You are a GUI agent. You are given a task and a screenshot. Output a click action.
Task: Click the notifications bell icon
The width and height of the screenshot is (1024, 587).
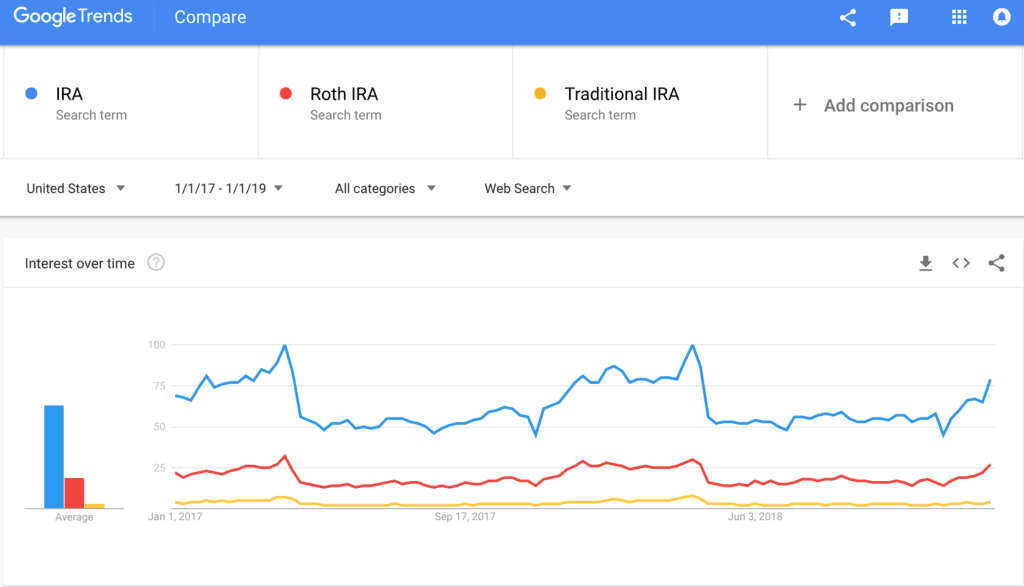(1001, 18)
